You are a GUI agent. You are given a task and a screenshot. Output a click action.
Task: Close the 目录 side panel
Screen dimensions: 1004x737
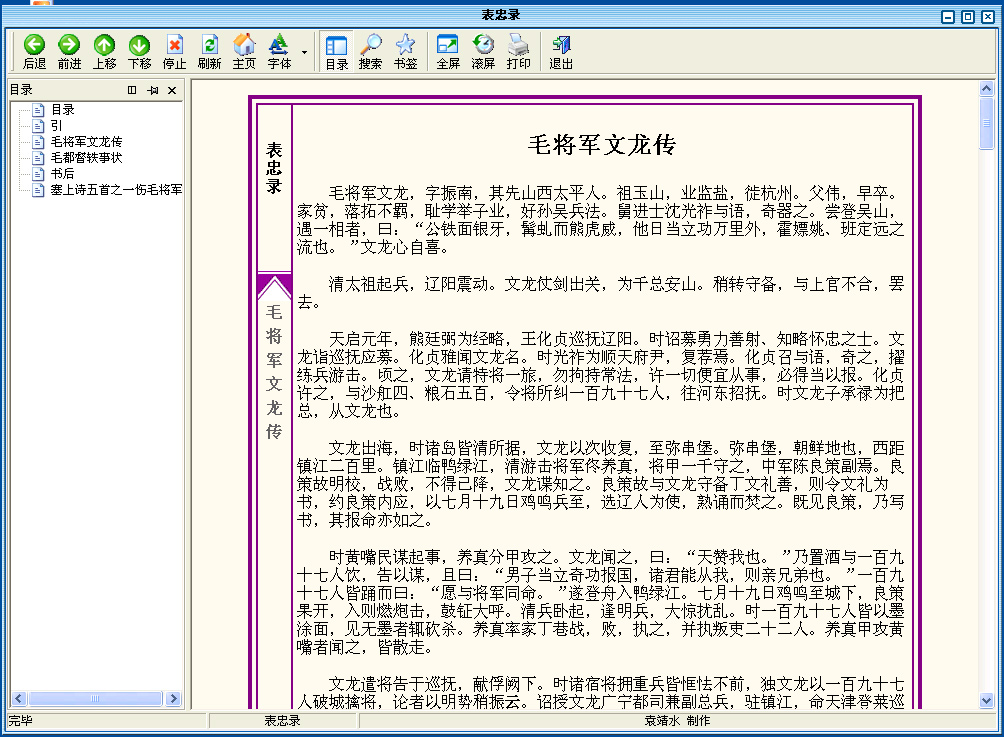point(172,90)
